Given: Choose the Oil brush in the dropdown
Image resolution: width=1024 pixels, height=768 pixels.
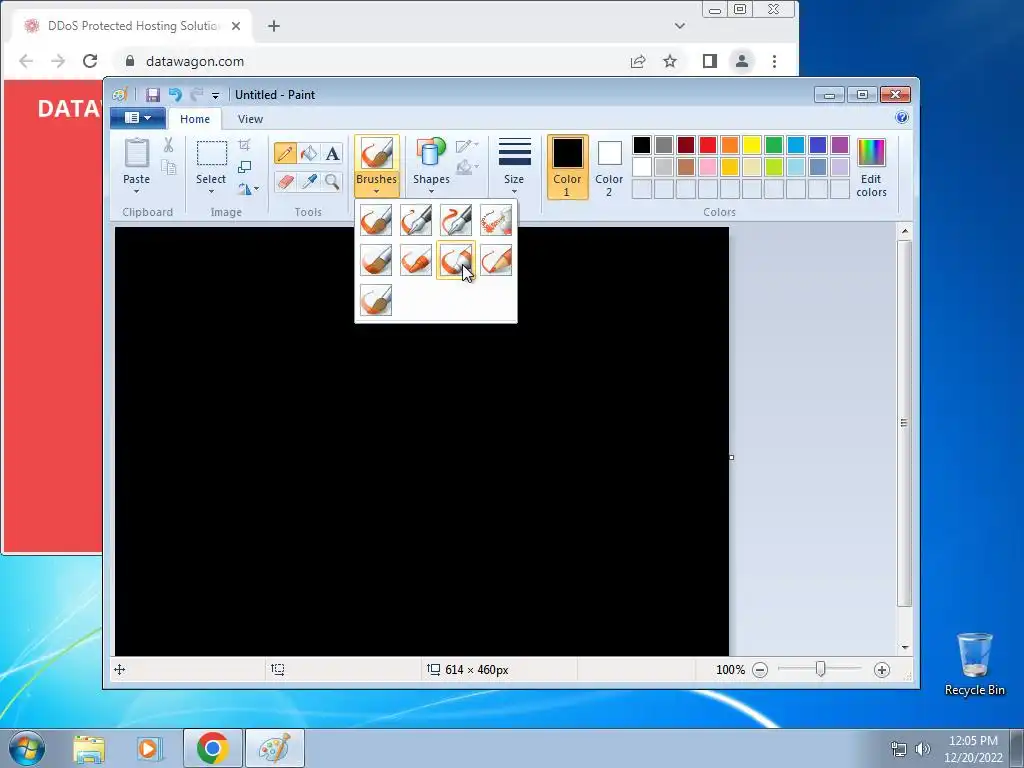Looking at the screenshot, I should (376, 260).
